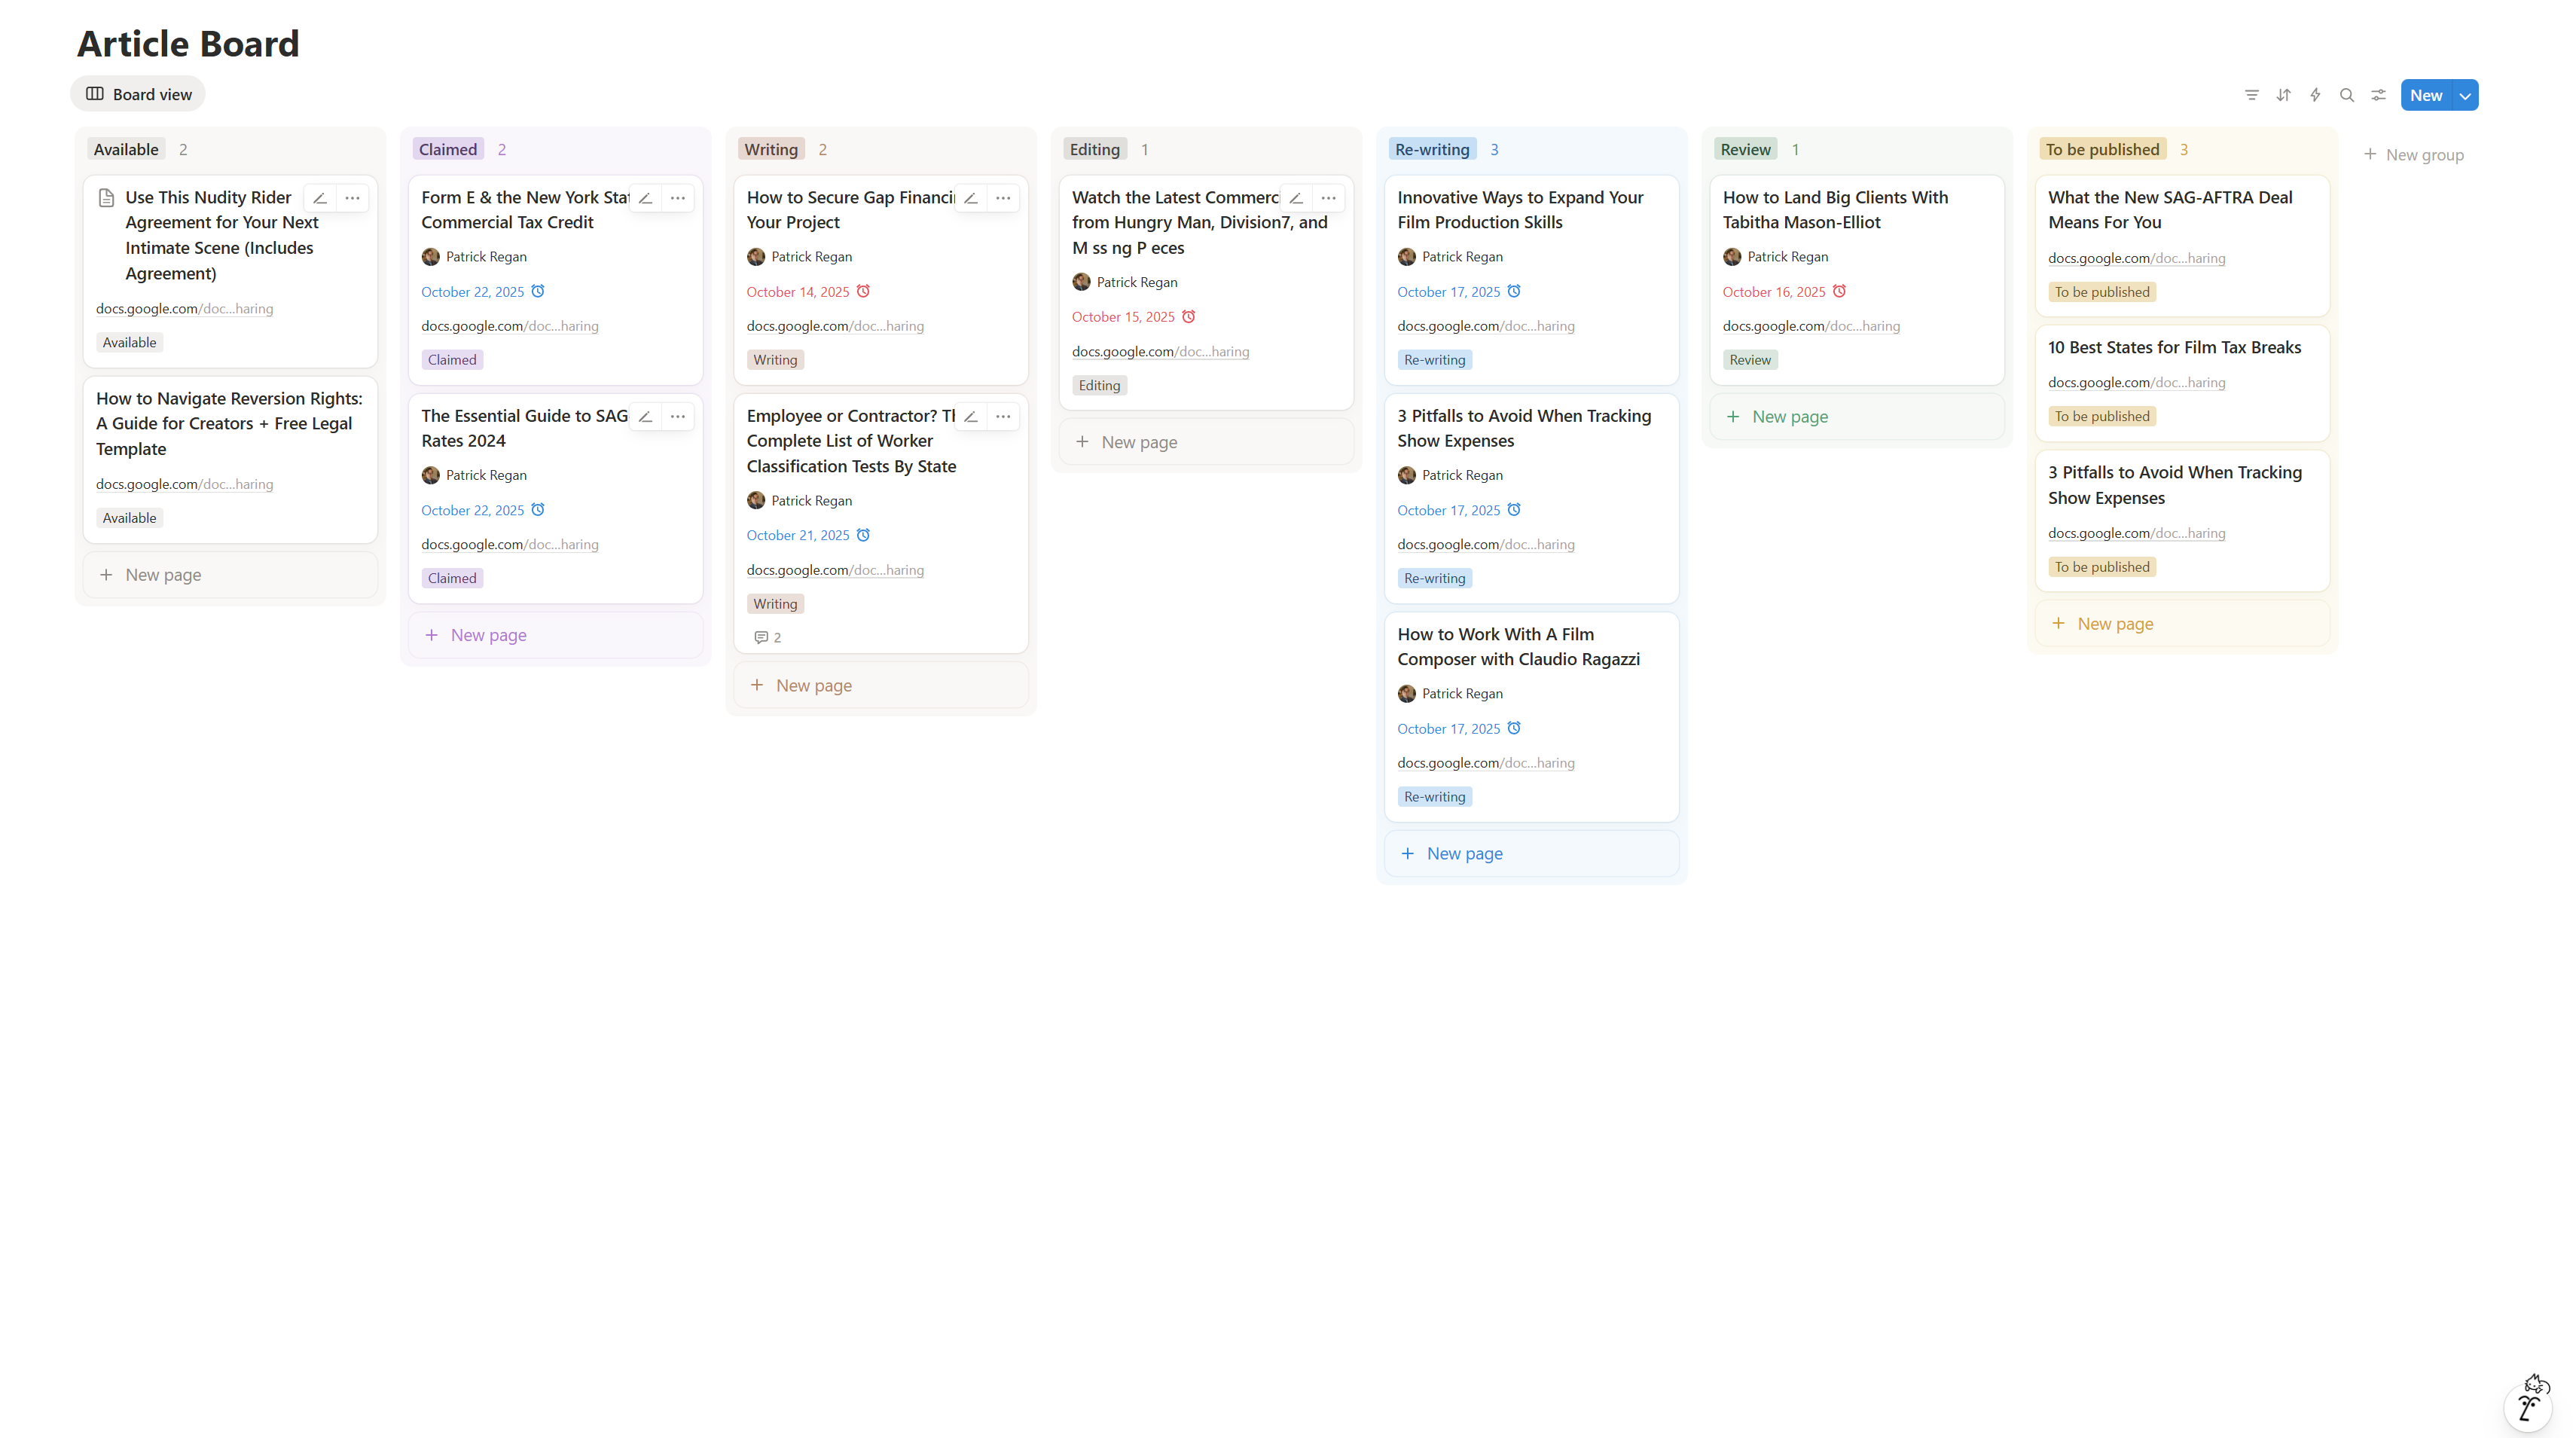Open the view settings sliders icon
2576x1438 pixels.
click(2379, 95)
